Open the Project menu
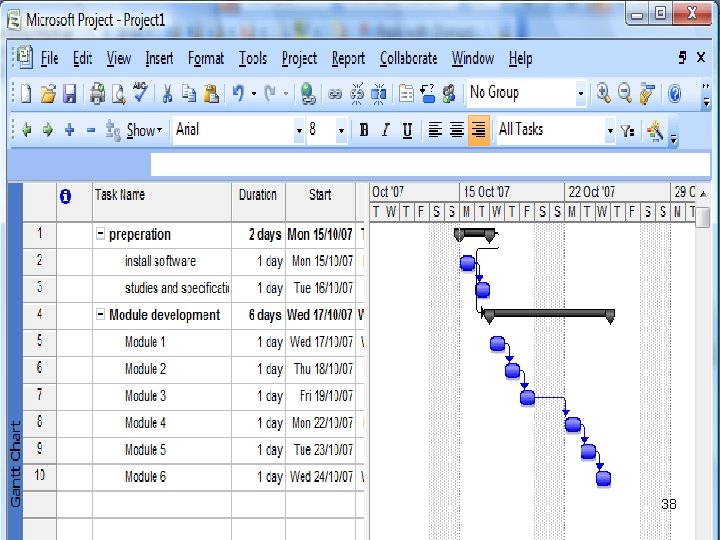Viewport: 720px width, 540px height. pyautogui.click(x=299, y=59)
